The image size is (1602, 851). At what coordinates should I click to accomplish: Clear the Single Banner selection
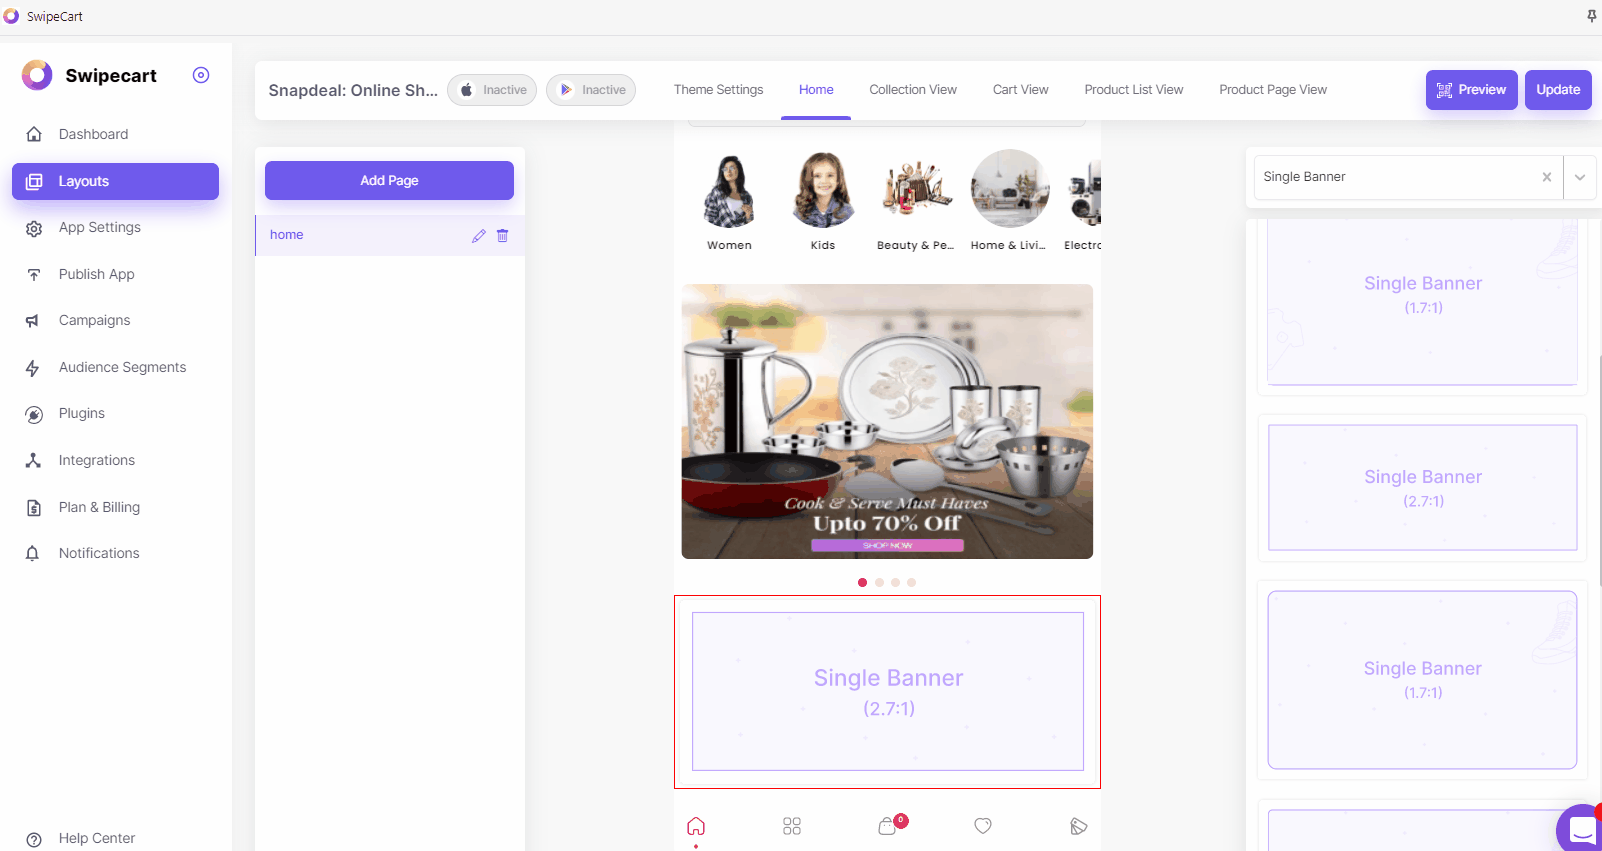point(1547,177)
